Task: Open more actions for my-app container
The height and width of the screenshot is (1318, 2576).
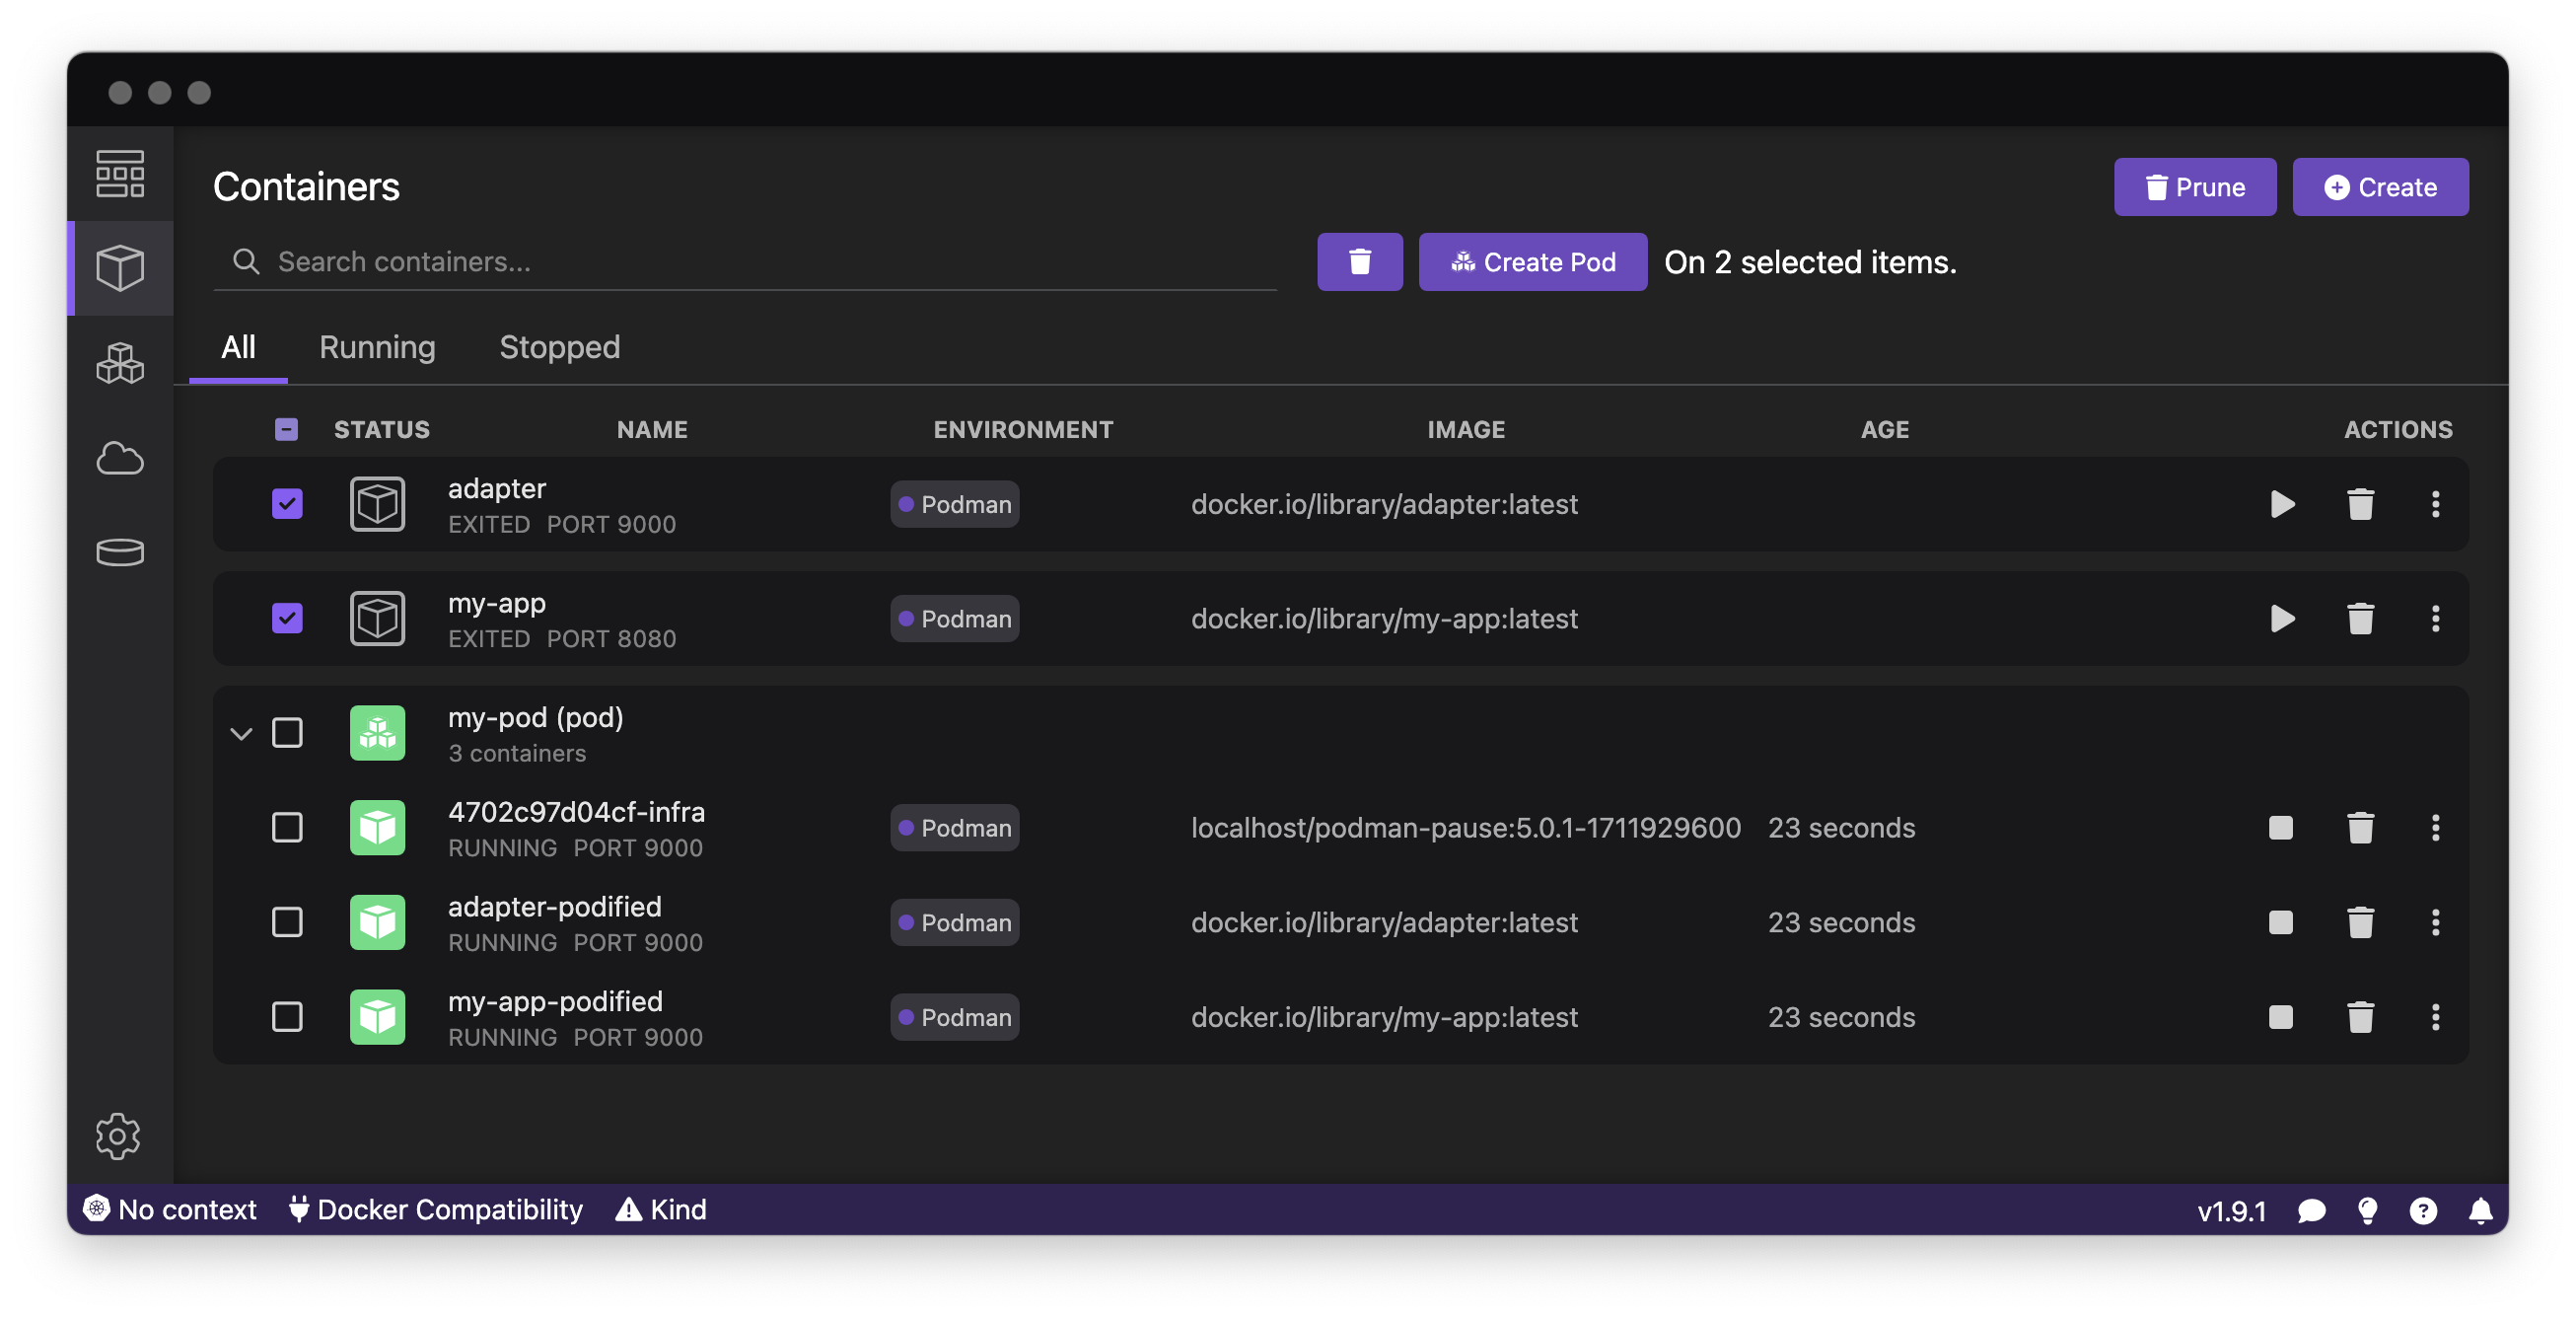Action: point(2435,619)
